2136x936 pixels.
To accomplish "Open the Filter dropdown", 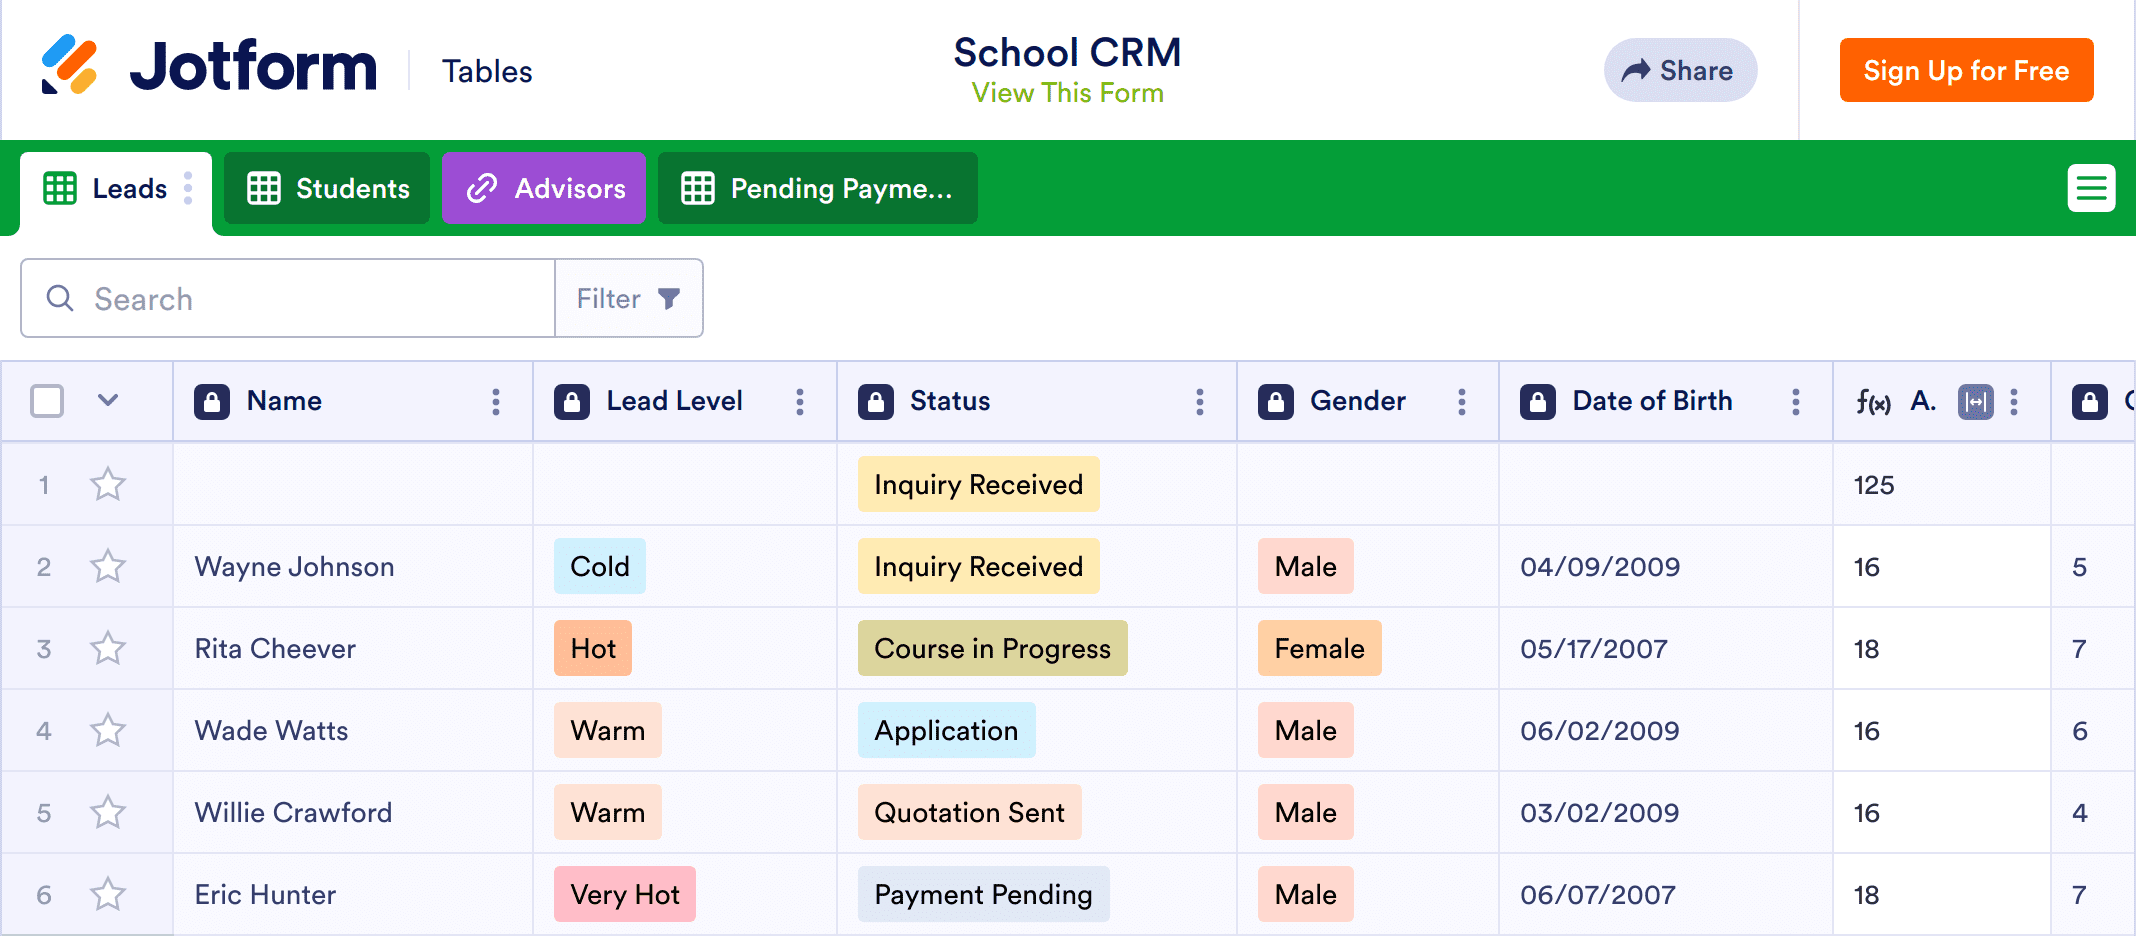I will [x=629, y=299].
